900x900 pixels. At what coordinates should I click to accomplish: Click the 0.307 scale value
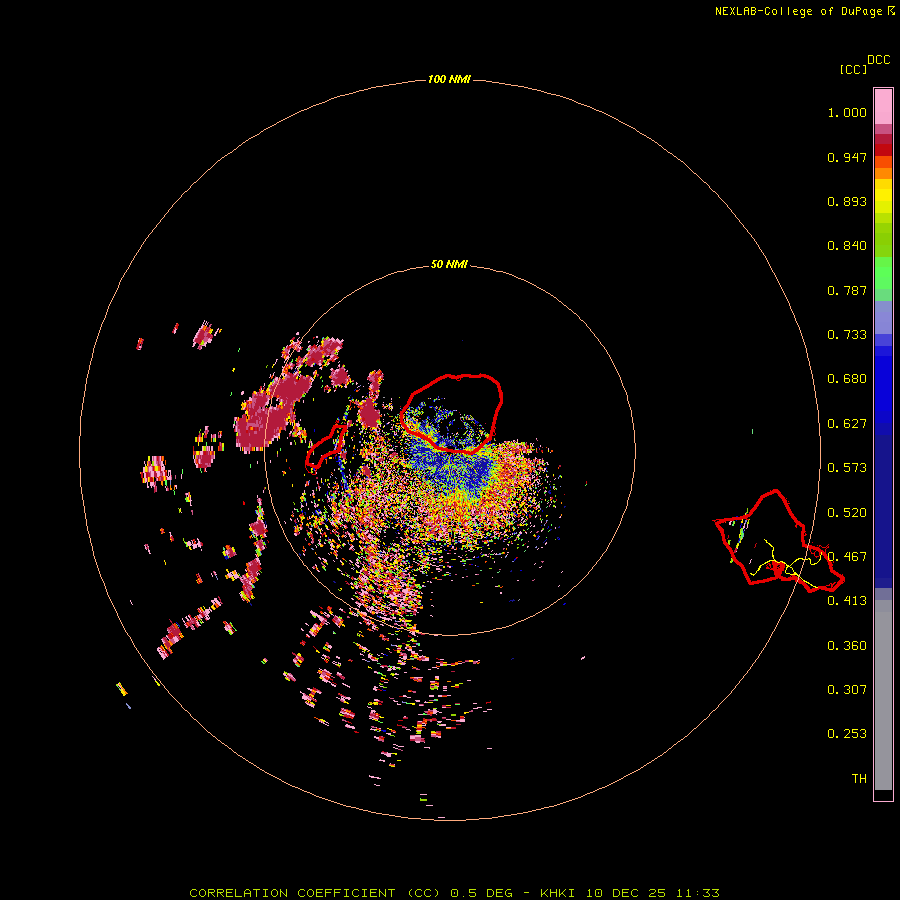847,690
